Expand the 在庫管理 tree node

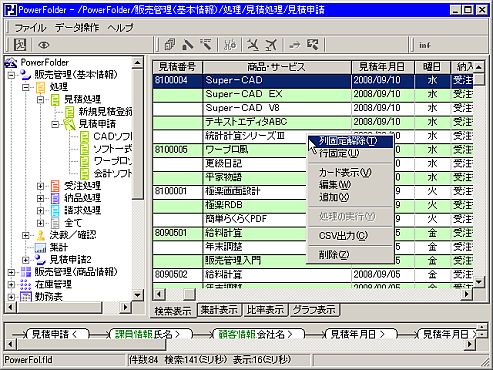point(11,285)
